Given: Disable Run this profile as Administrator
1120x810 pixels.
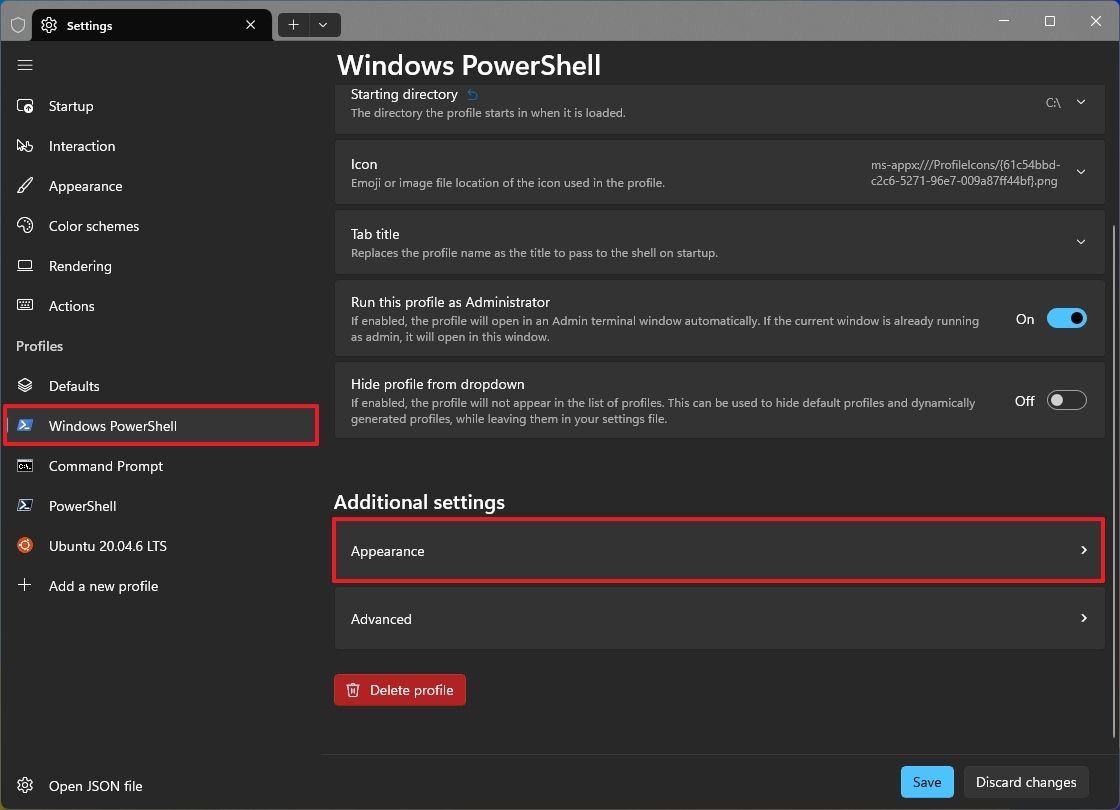Looking at the screenshot, I should [x=1066, y=318].
